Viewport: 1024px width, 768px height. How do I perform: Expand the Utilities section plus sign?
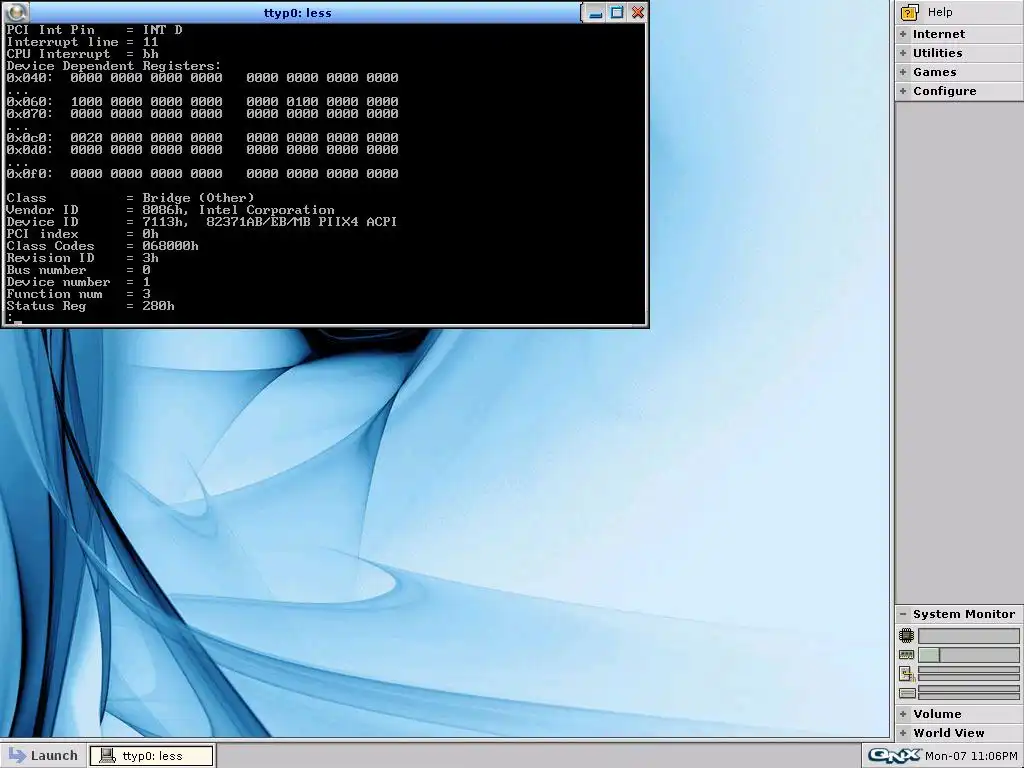tap(903, 53)
